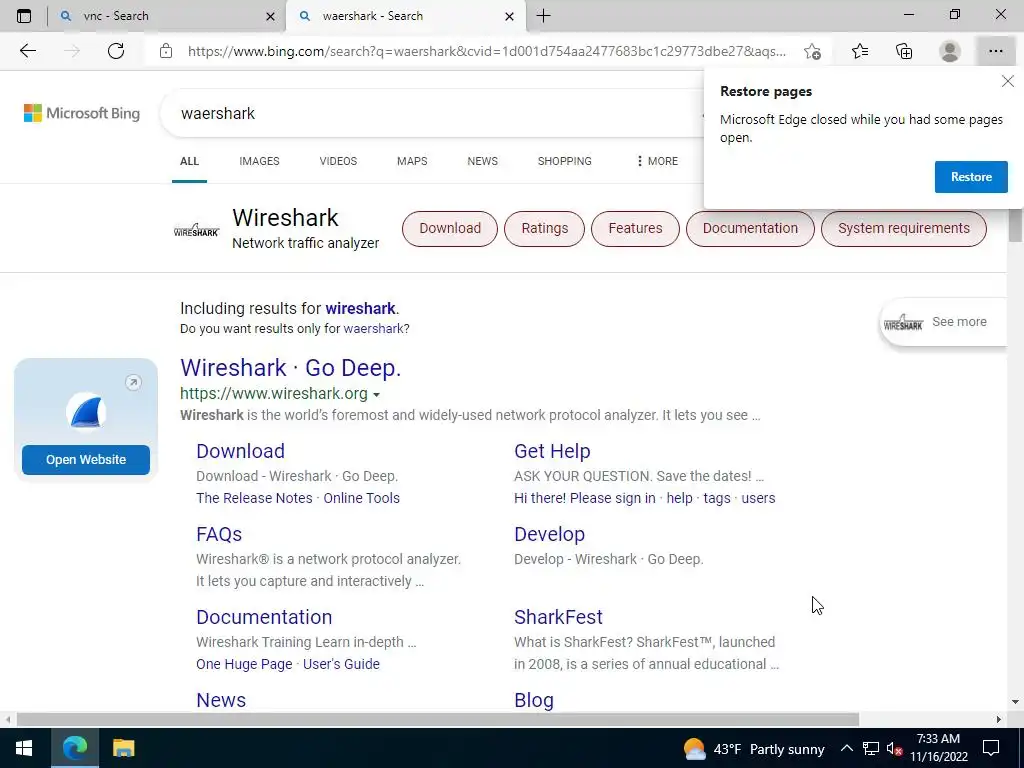The image size is (1024, 768).
Task: Open Wireshark · Go Deep. result
Action: click(291, 368)
